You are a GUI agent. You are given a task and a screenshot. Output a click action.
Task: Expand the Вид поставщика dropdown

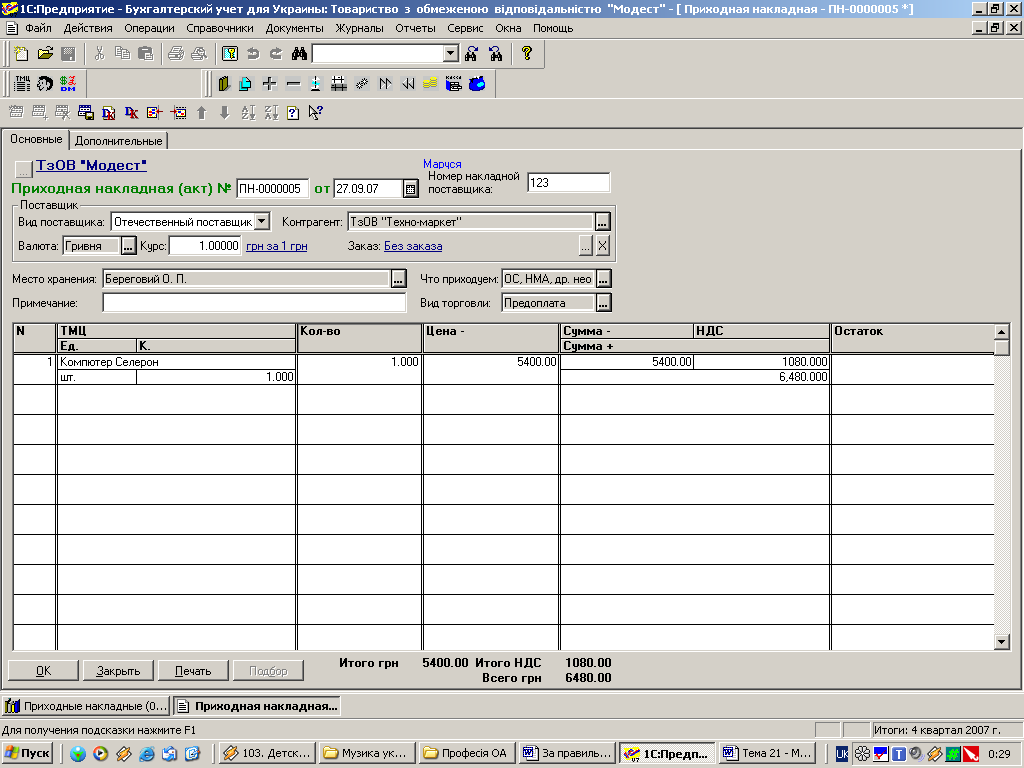(261, 221)
